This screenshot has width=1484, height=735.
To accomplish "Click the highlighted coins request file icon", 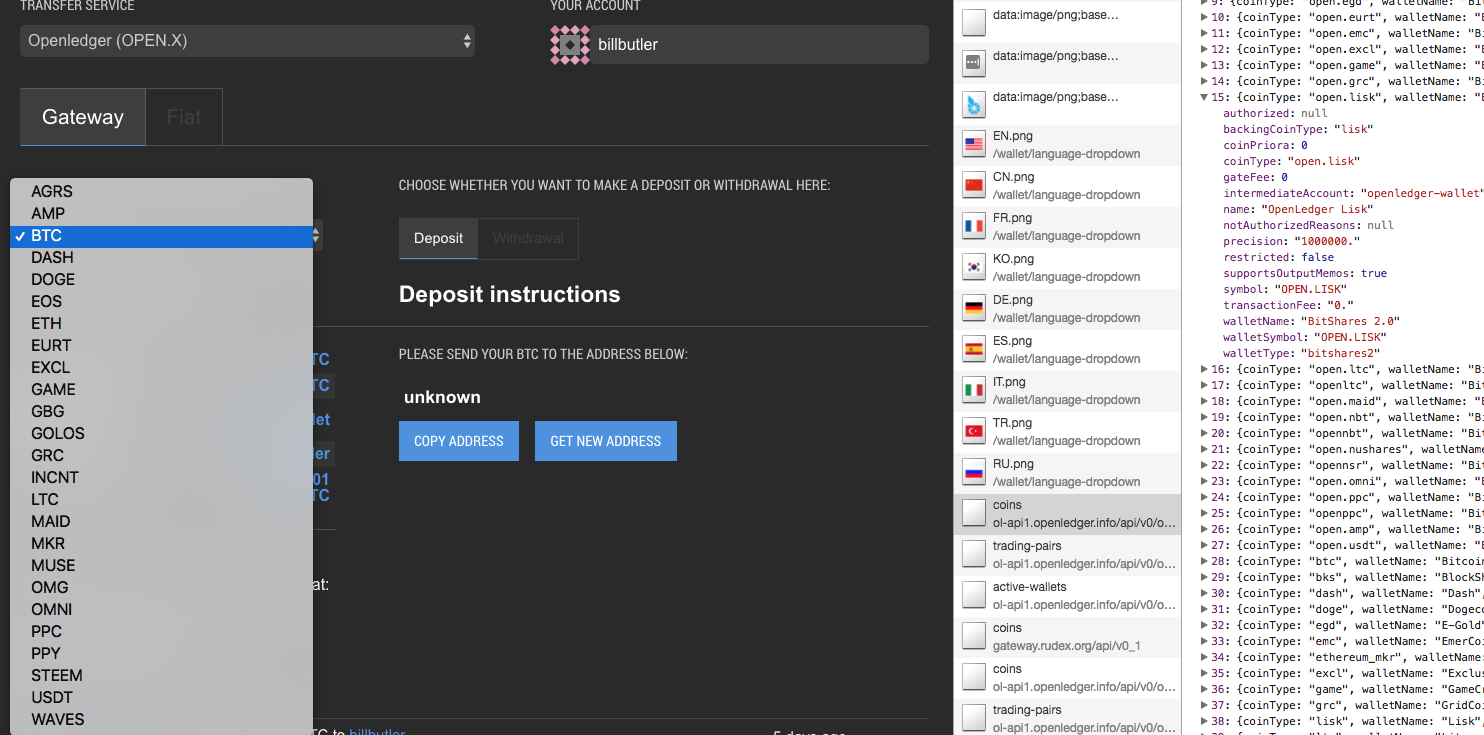I will coord(974,514).
